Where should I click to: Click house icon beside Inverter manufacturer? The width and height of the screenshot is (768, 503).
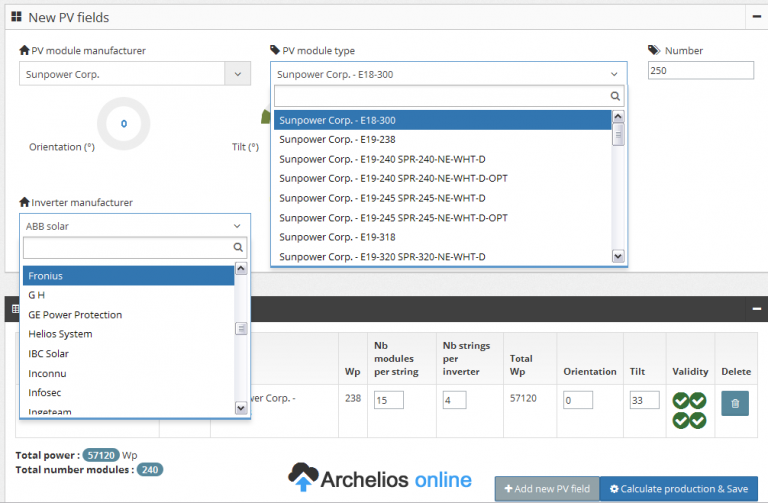[24, 202]
